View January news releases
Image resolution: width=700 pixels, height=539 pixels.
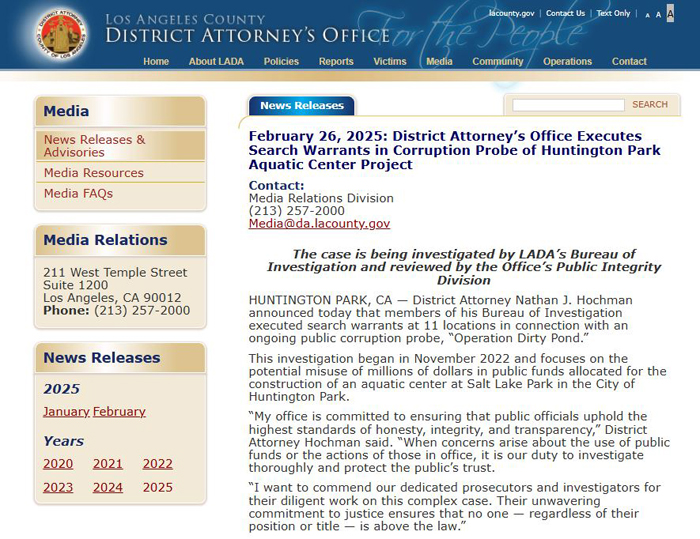[66, 411]
